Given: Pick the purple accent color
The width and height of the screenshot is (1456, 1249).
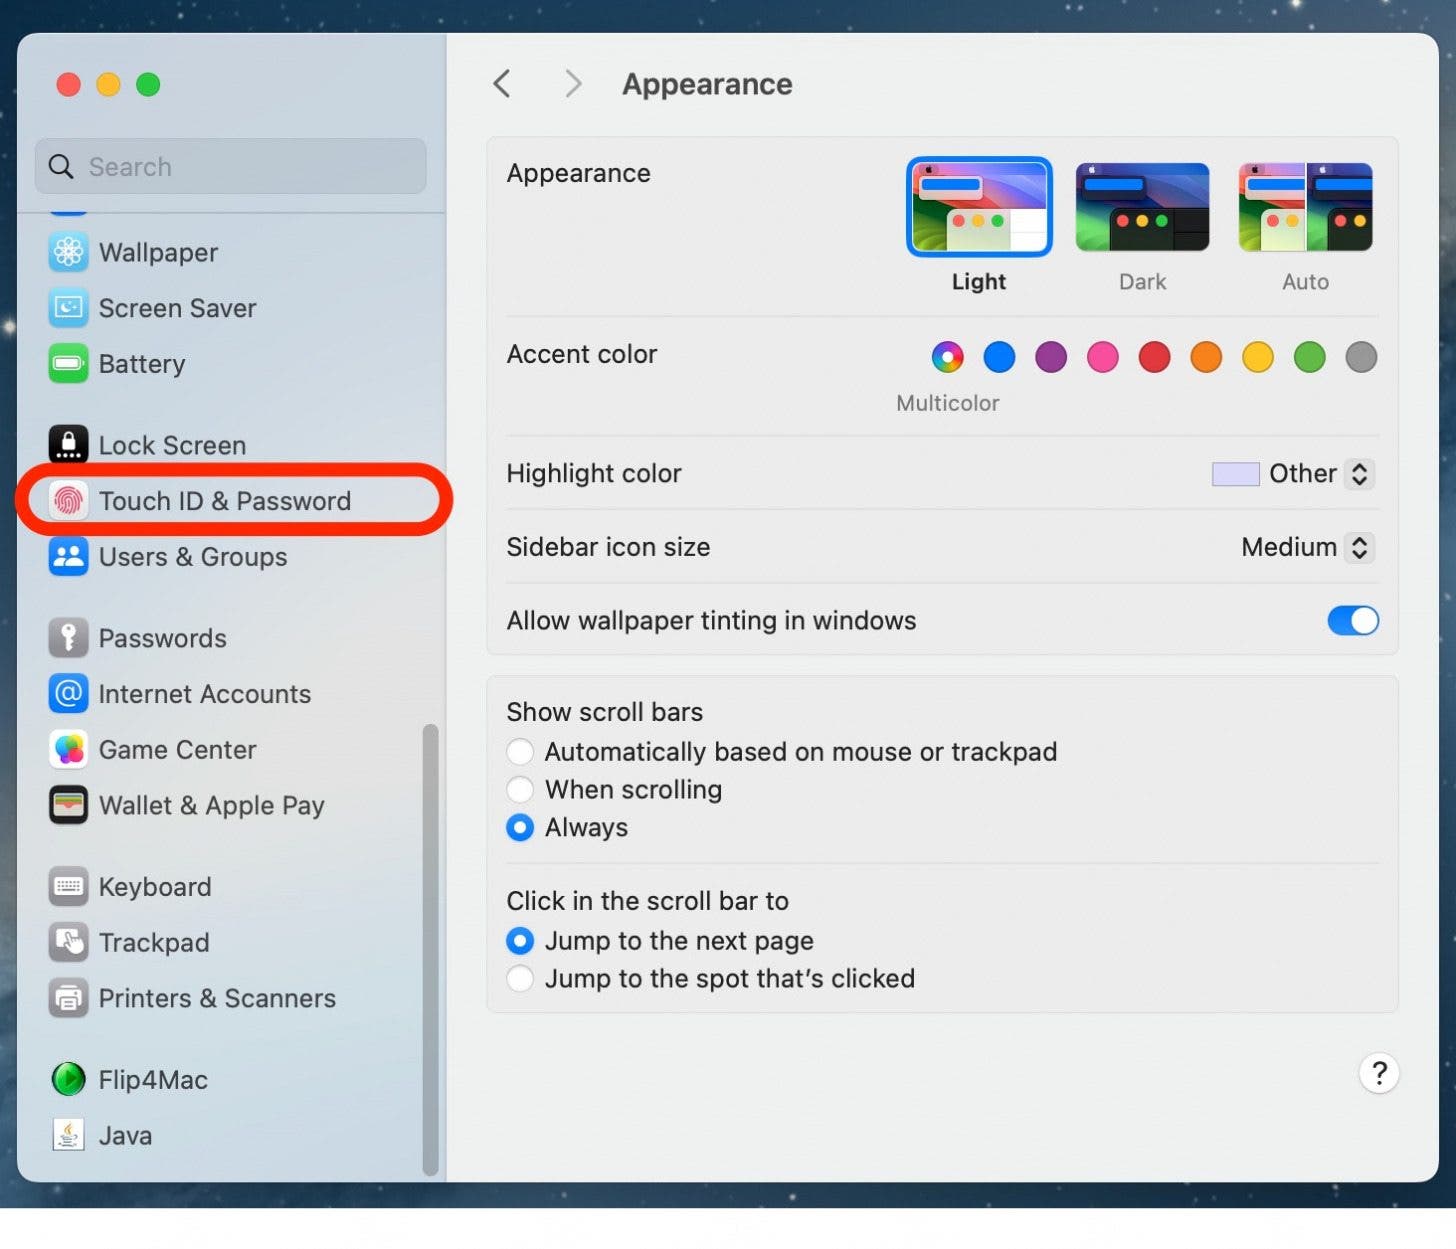Looking at the screenshot, I should click(x=1050, y=357).
